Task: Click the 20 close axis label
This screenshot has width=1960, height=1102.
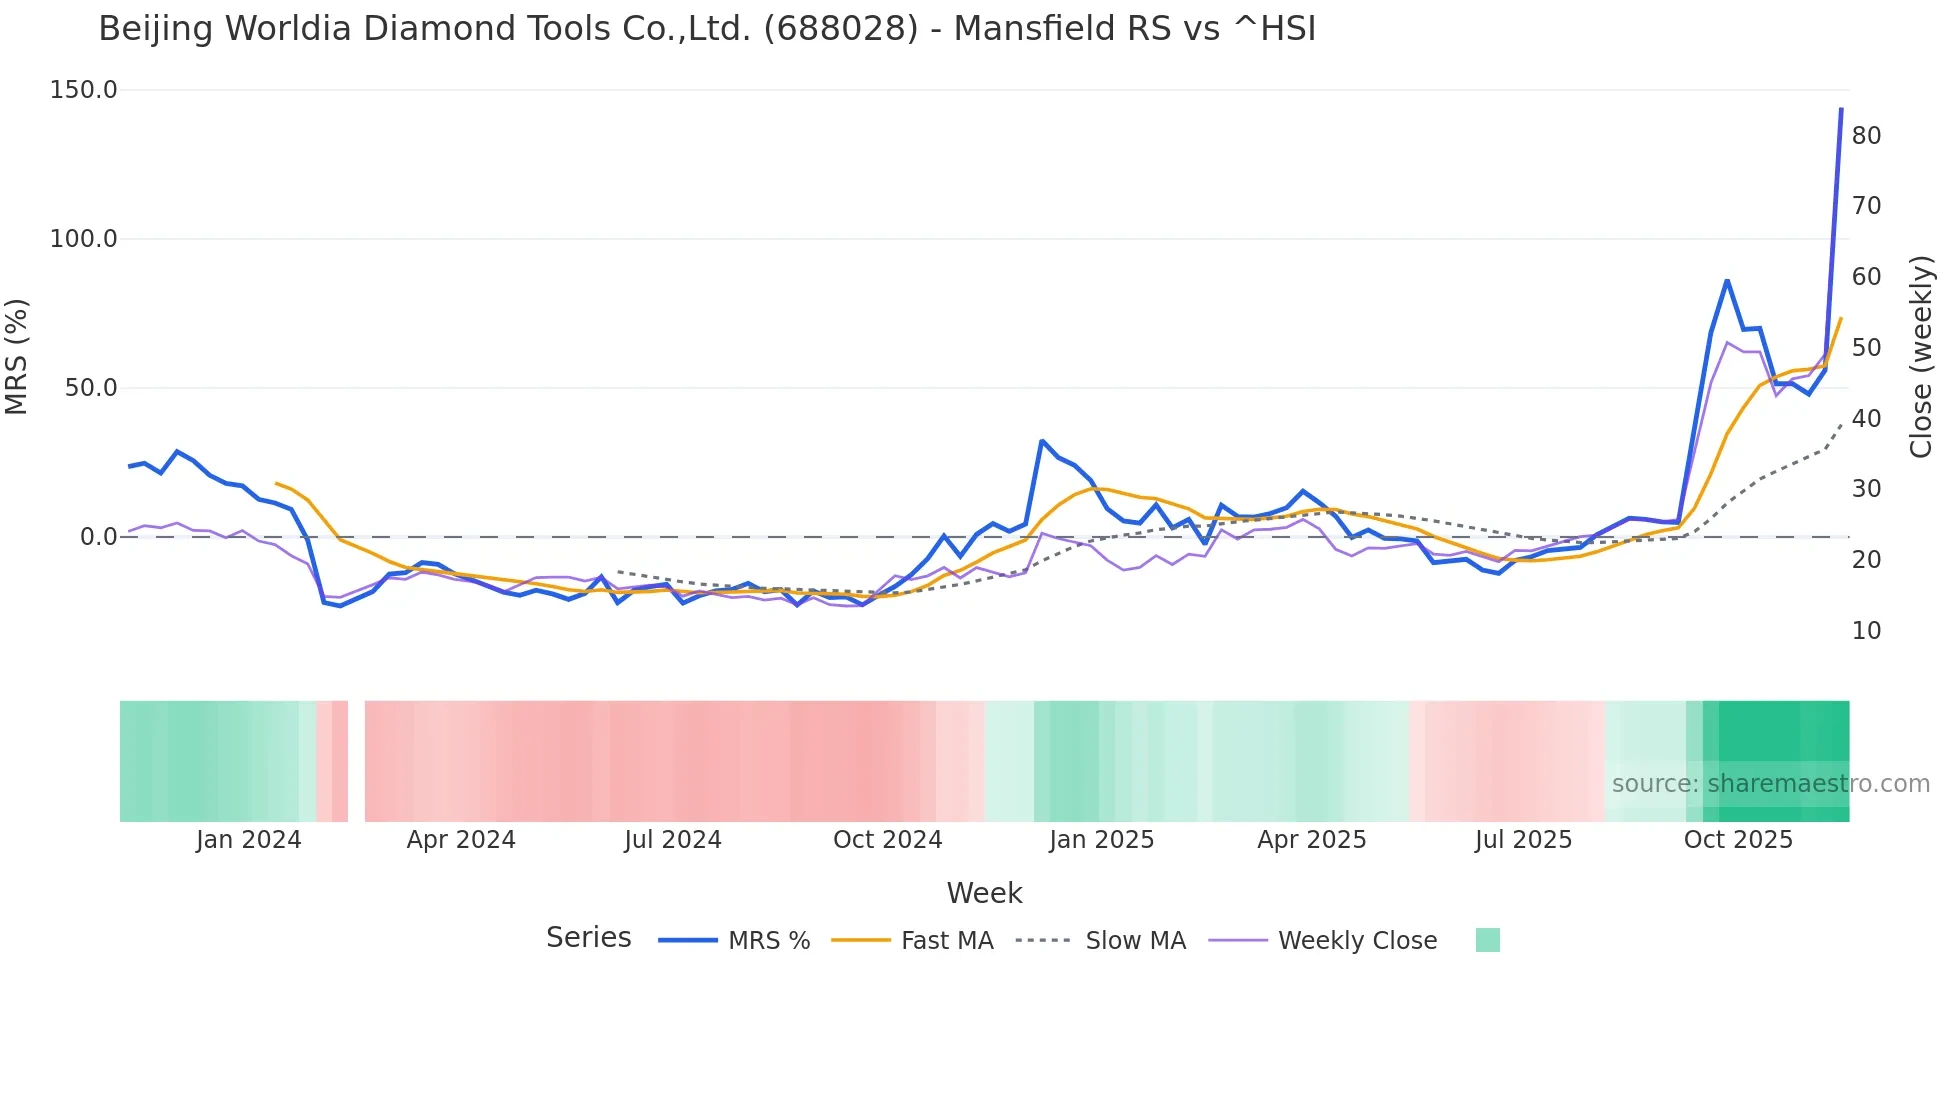Action: tap(1867, 560)
